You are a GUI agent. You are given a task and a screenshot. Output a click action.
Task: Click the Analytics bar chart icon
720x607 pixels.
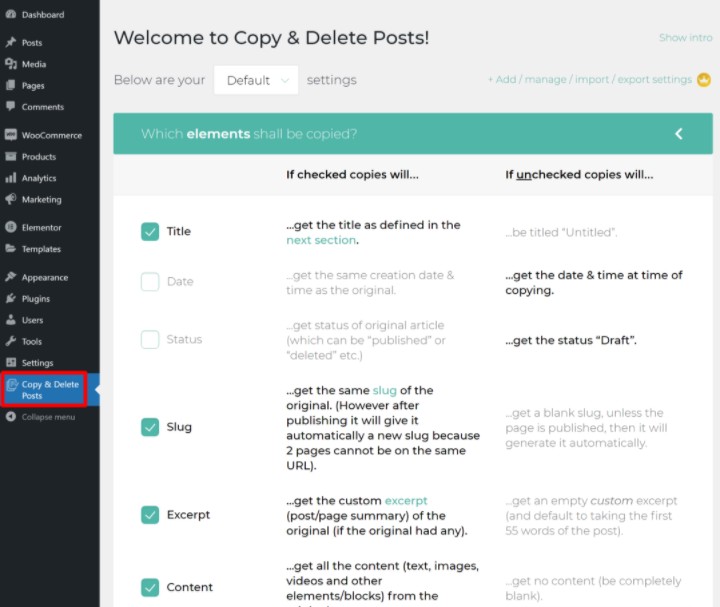[x=10, y=178]
